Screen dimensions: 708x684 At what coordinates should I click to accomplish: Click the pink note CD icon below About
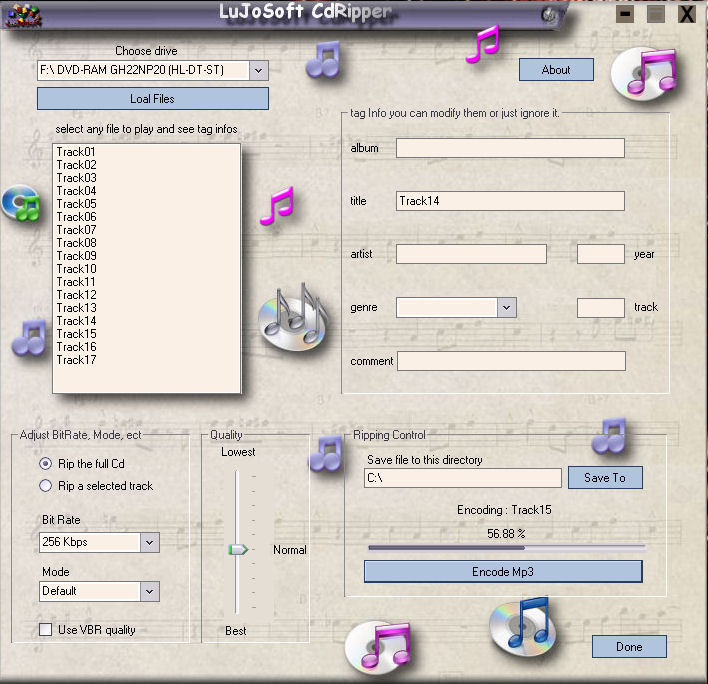click(644, 73)
